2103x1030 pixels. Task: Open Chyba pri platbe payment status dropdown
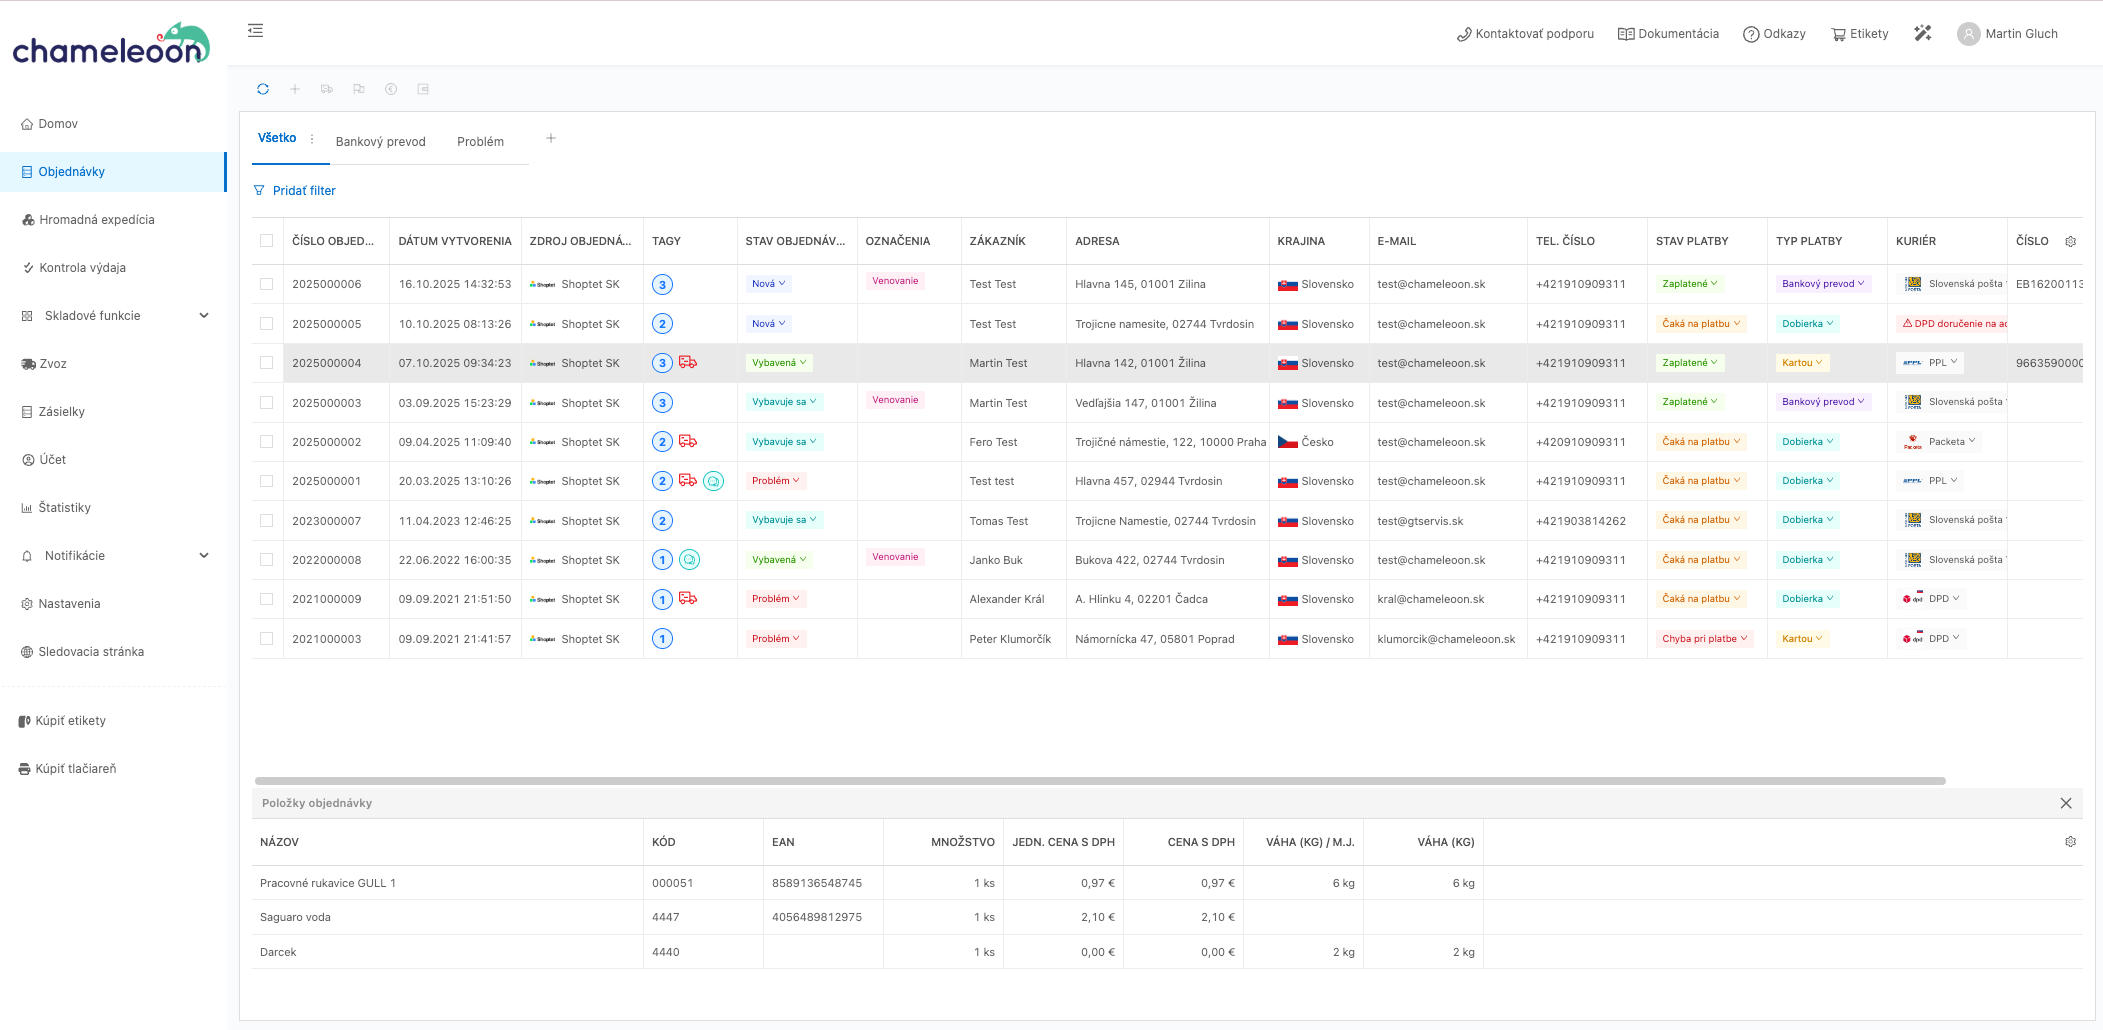pos(1704,639)
